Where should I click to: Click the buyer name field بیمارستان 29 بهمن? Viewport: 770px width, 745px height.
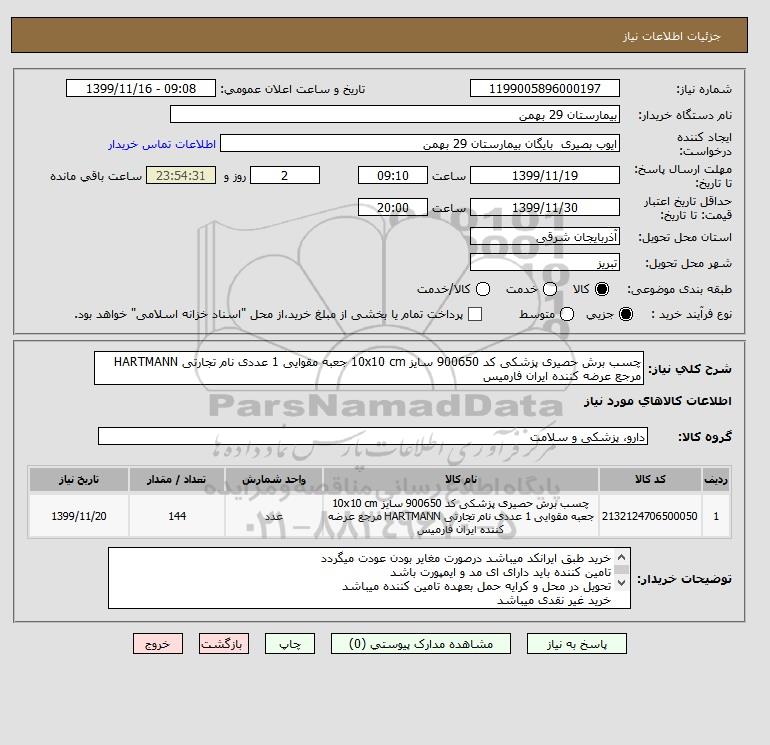[x=395, y=114]
